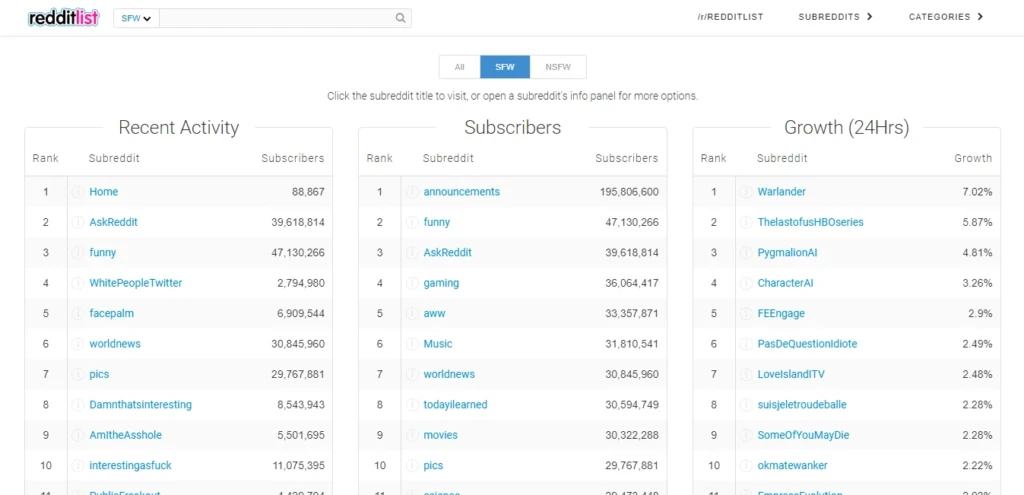Open funny in Recent Activity list
The image size is (1024, 495).
click(103, 253)
